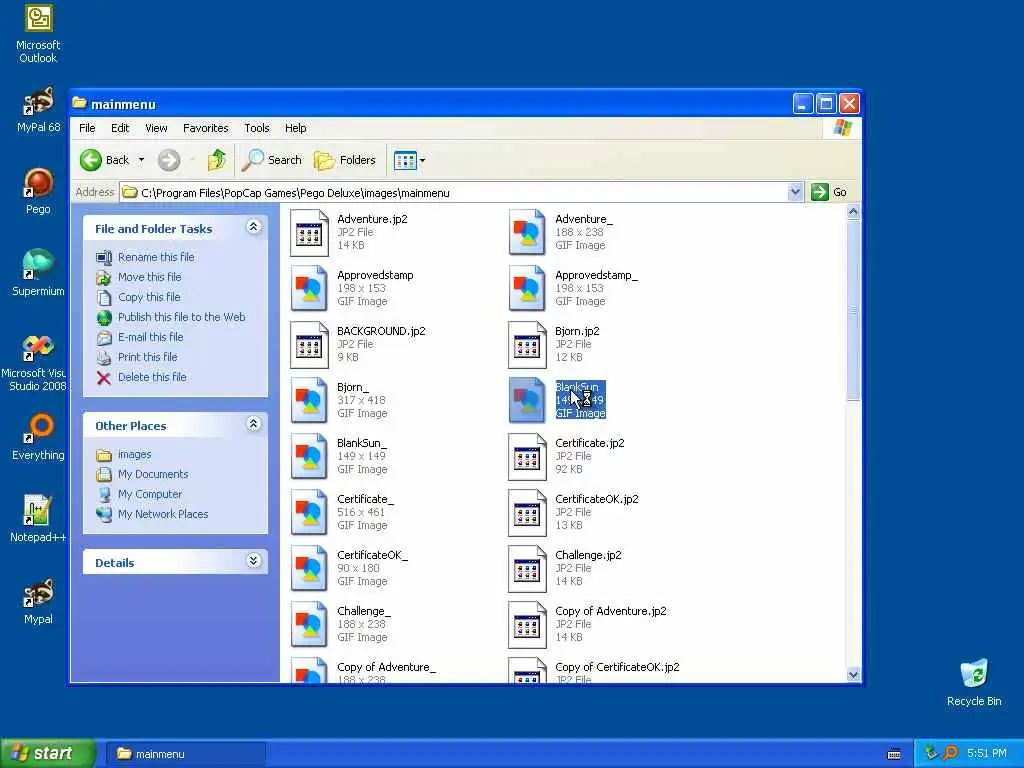Click Copy this file link

149,297
